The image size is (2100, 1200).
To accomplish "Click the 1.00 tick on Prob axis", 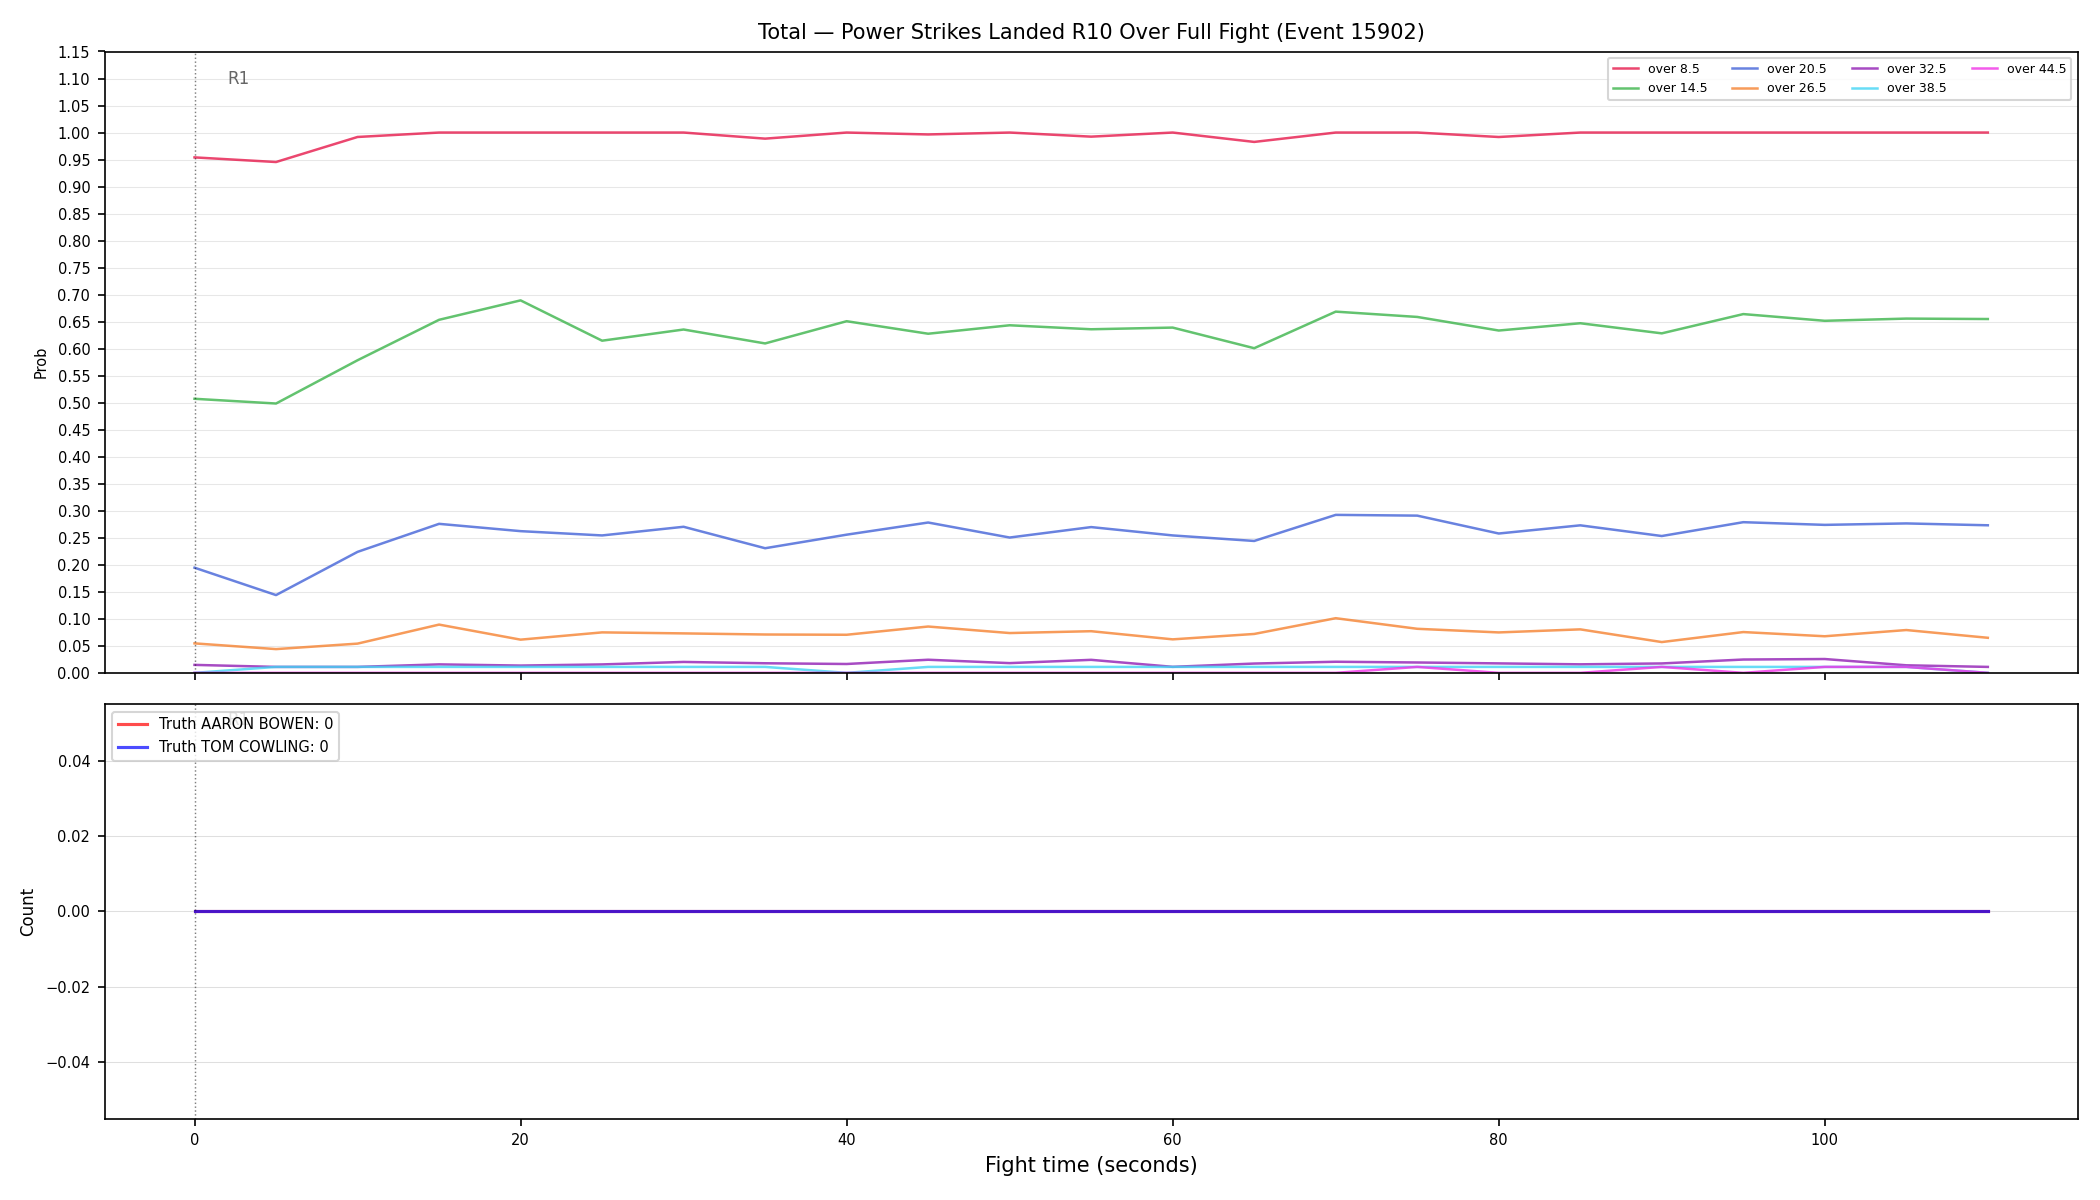I will 74,133.
